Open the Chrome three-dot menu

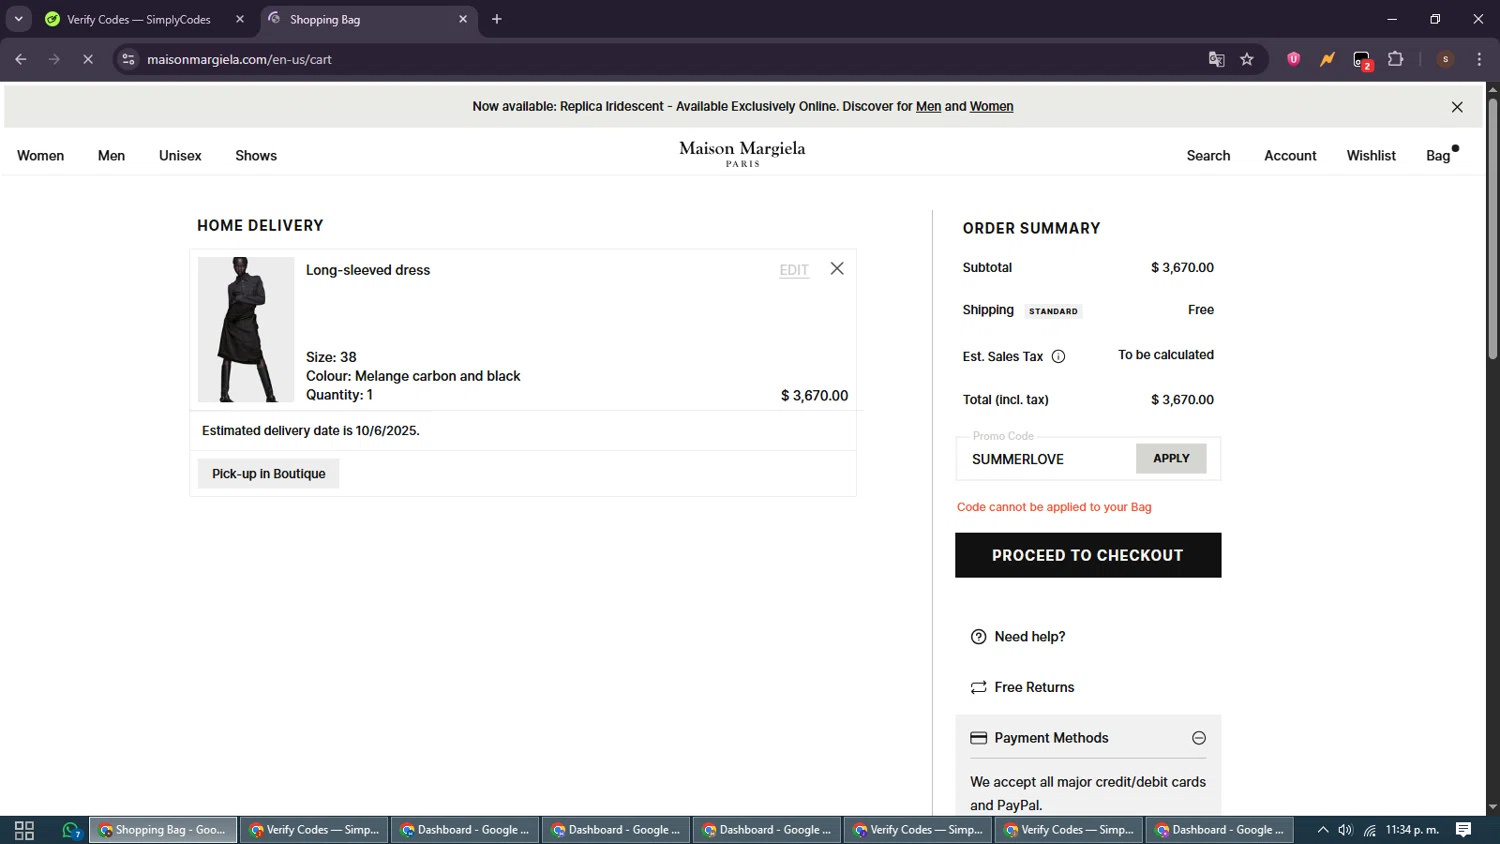(1479, 59)
